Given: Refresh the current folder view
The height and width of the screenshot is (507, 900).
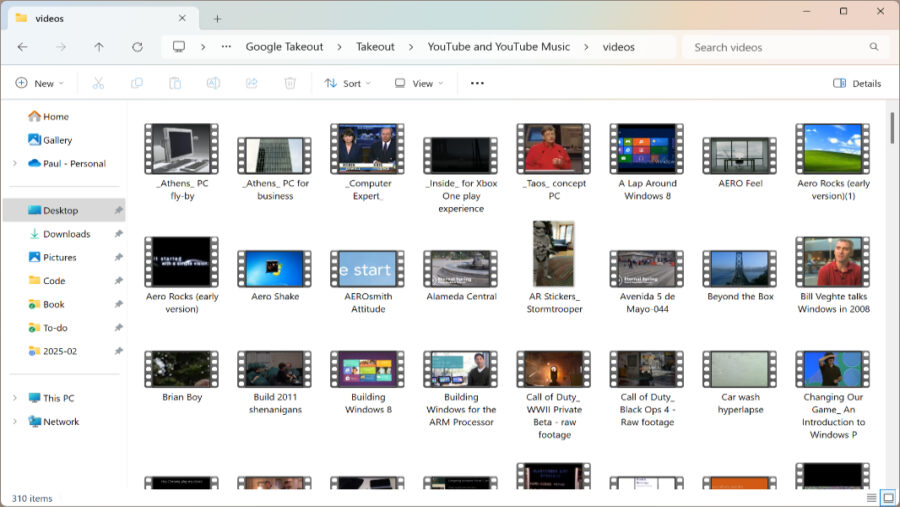Looking at the screenshot, I should pos(137,47).
